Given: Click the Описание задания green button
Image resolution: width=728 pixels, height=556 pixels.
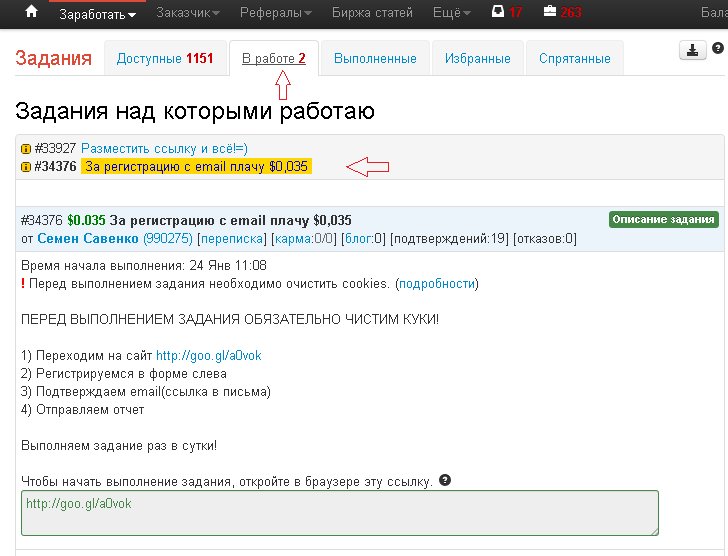Looking at the screenshot, I should point(663,220).
